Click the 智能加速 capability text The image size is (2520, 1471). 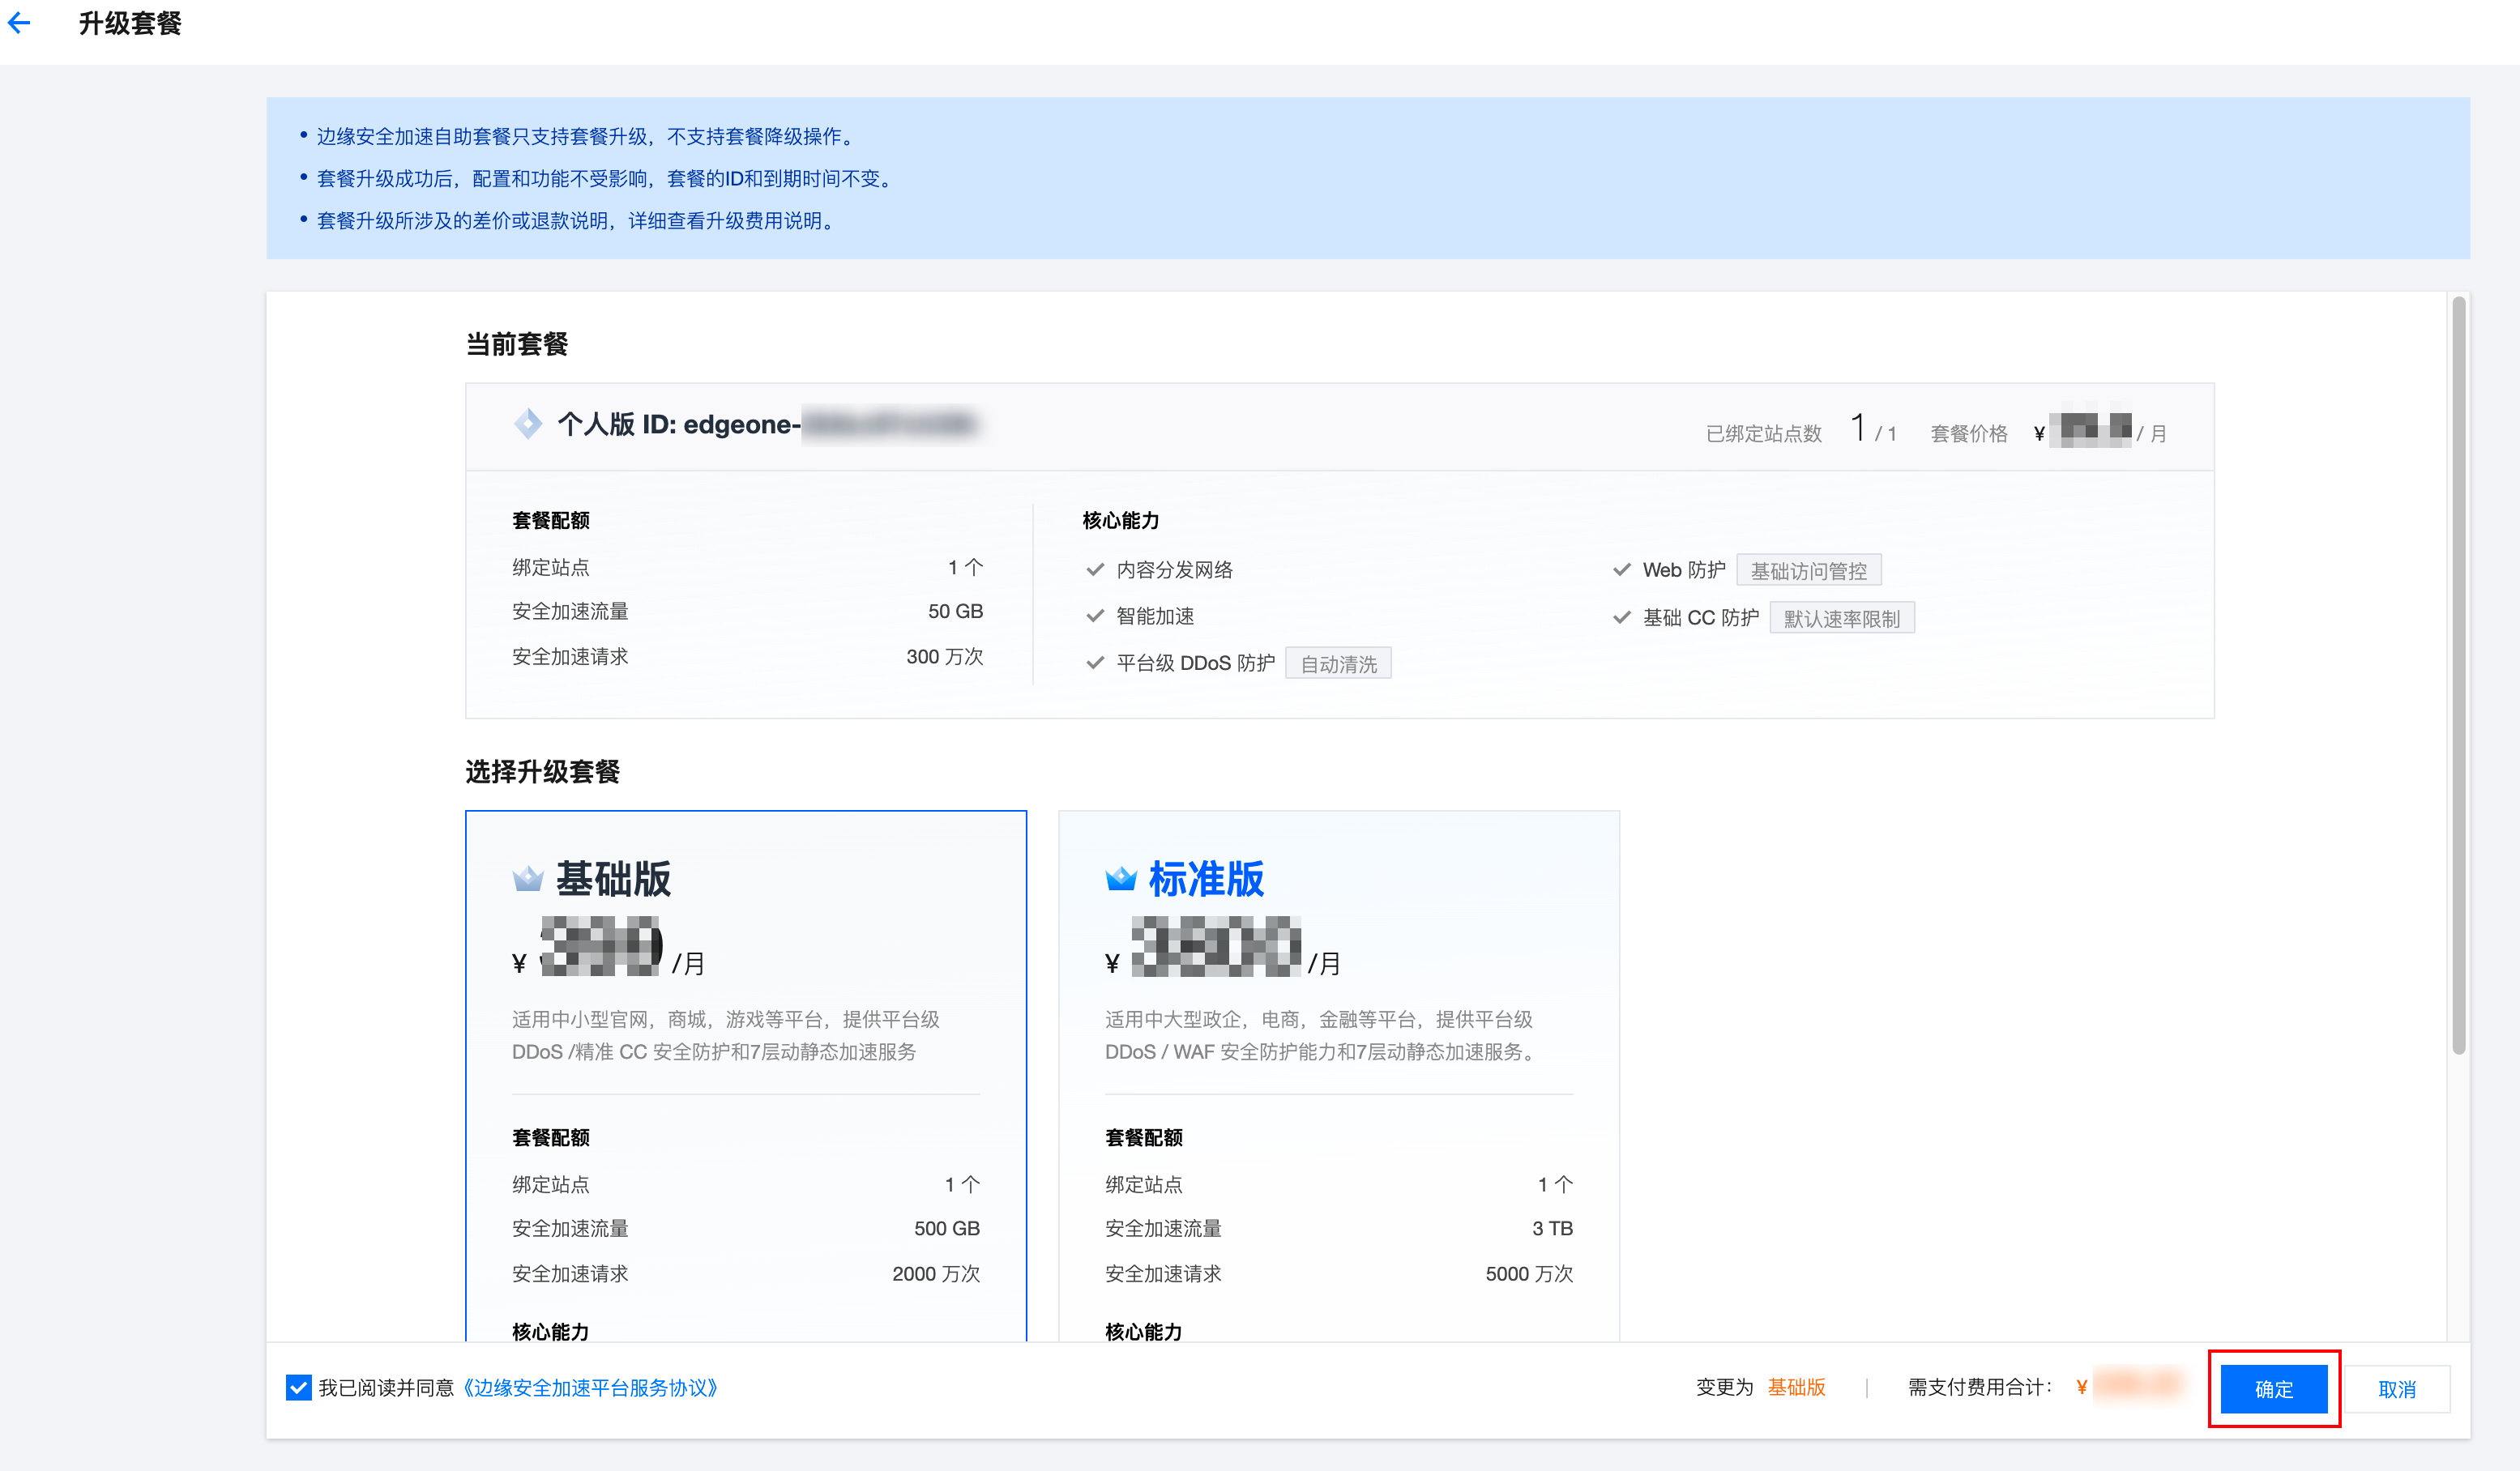coord(1155,616)
